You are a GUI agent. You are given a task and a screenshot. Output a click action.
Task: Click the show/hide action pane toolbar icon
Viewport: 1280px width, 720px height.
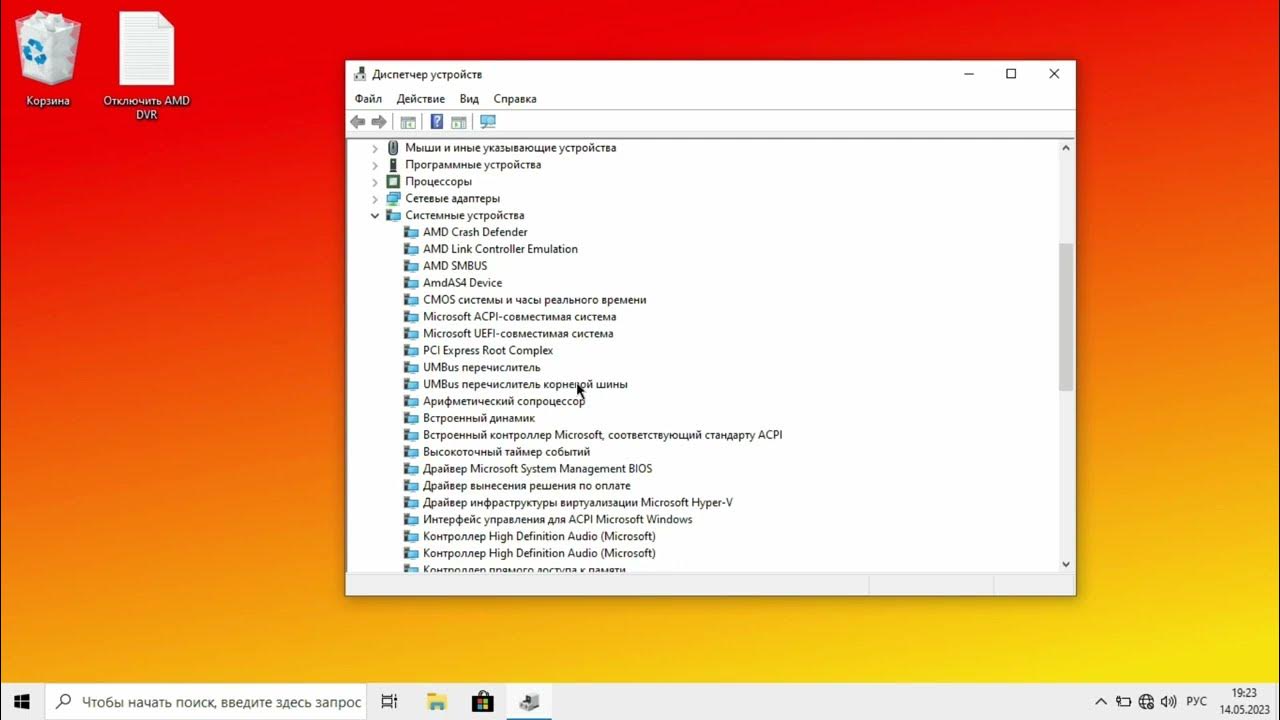point(459,122)
